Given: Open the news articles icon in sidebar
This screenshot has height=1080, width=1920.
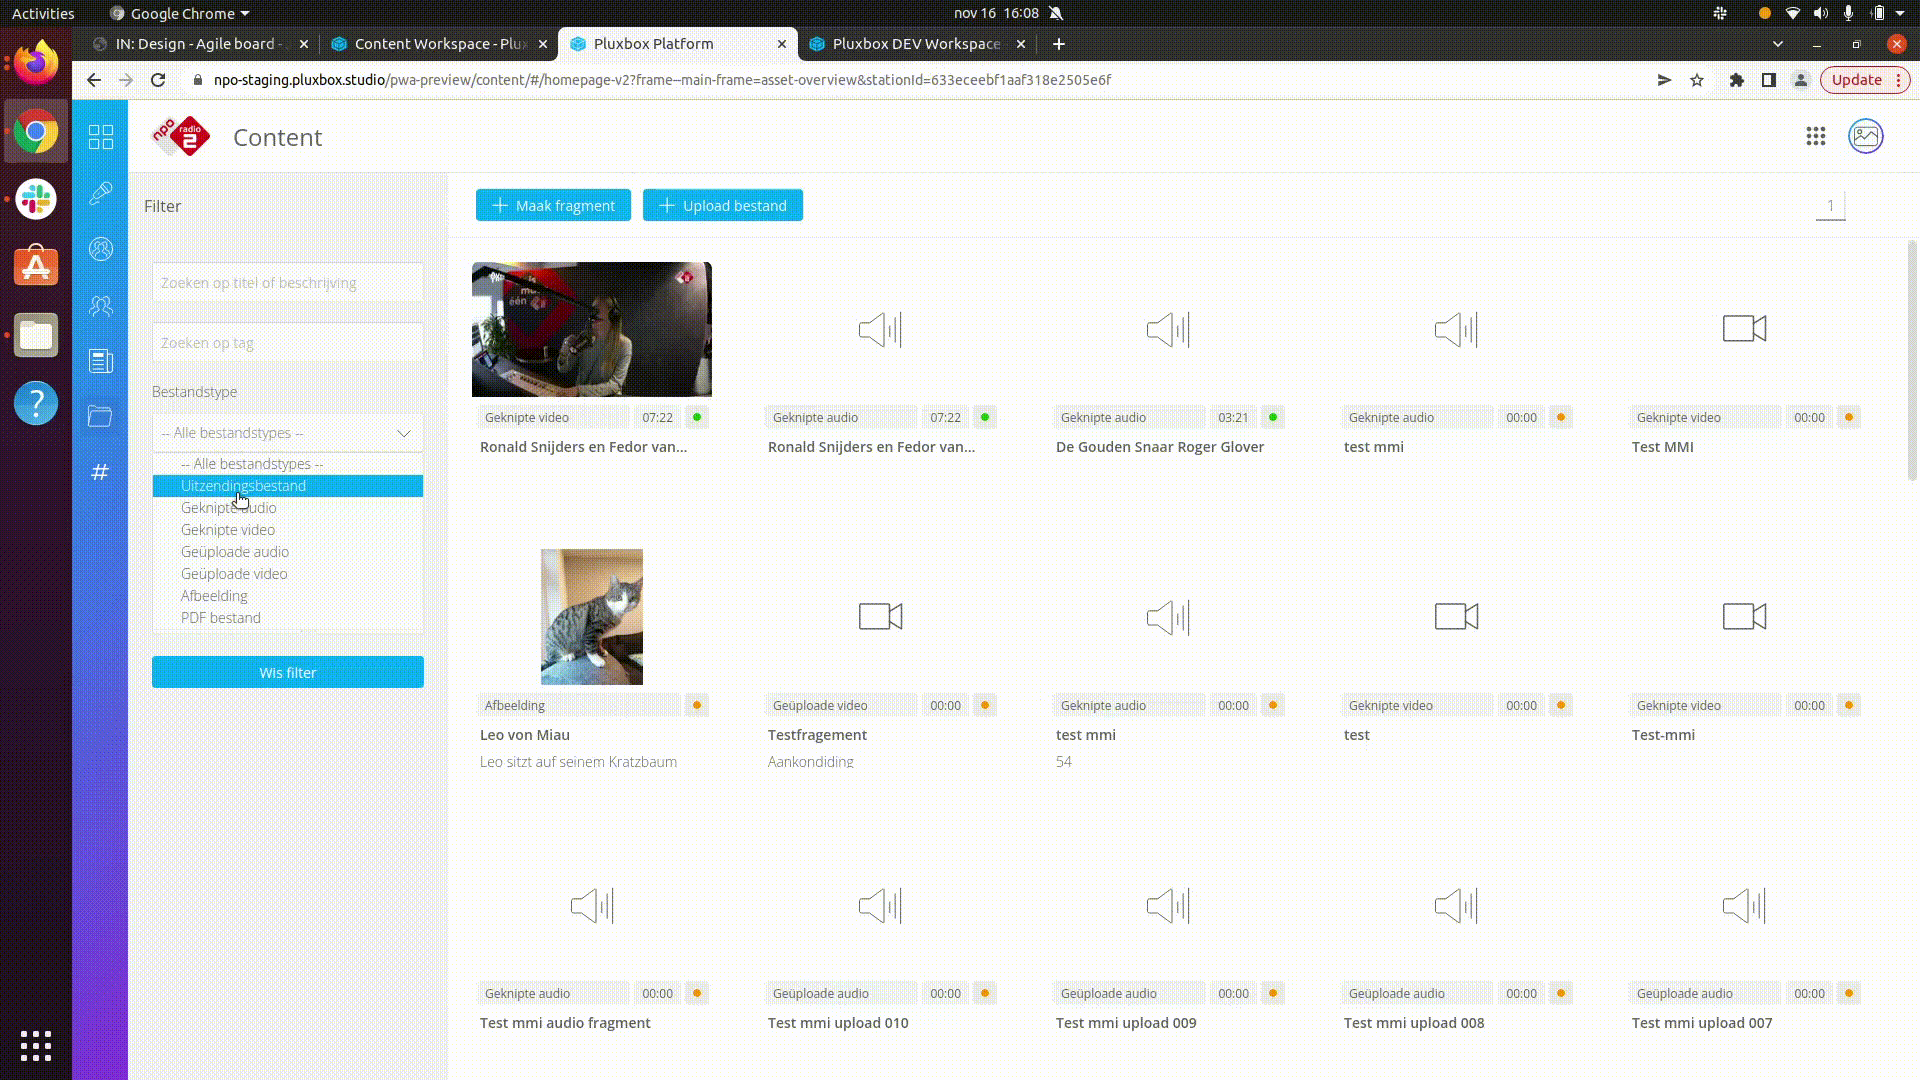Looking at the screenshot, I should (x=101, y=361).
